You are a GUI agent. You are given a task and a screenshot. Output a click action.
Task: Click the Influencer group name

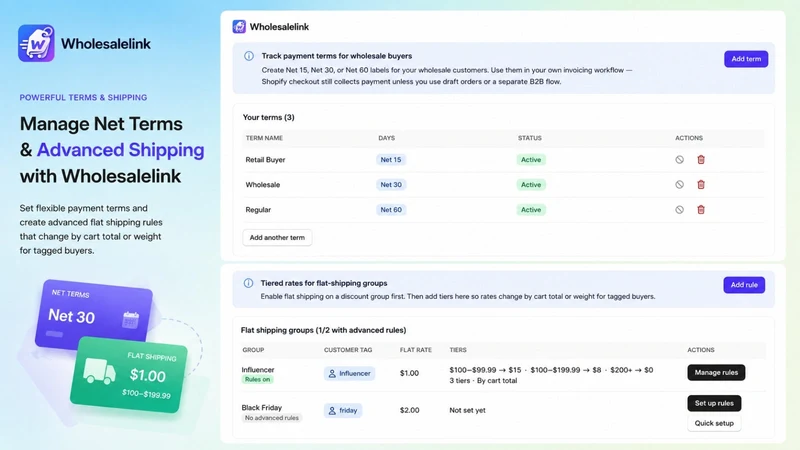pyautogui.click(x=258, y=370)
